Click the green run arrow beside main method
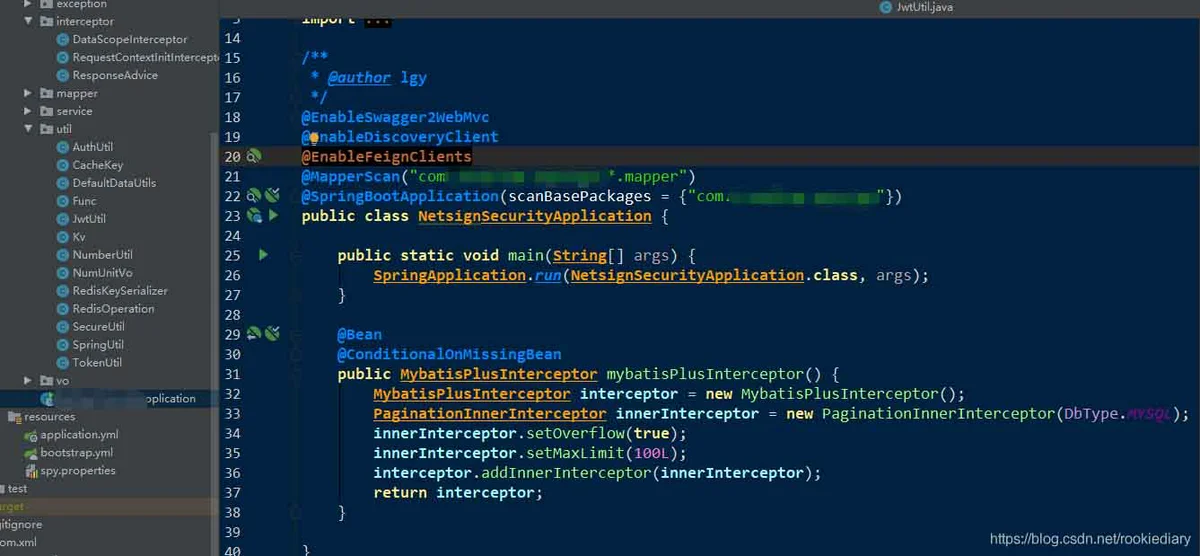The image size is (1200, 556). 264,255
